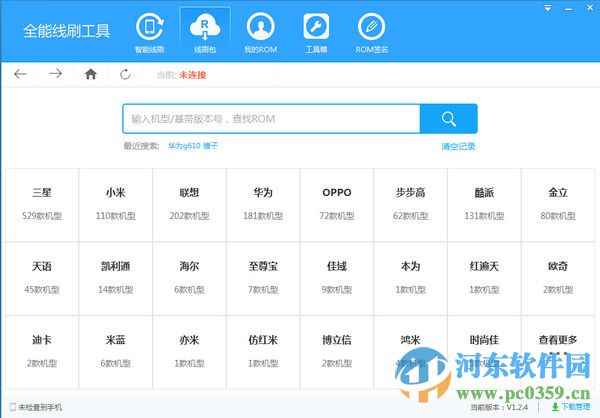The height and width of the screenshot is (418, 600).
Task: Pick recent search 华为g610
Action: (184, 146)
